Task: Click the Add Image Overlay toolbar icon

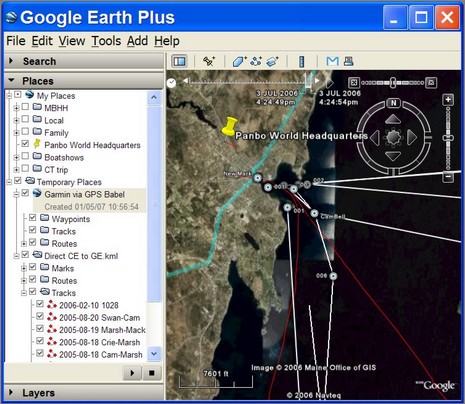Action: coord(272,61)
